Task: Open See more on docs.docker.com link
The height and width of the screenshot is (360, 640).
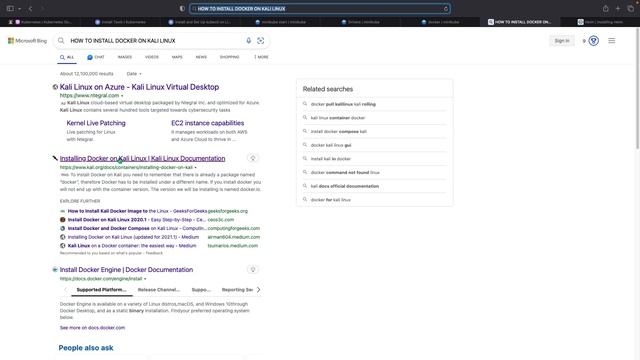Action: [x=92, y=328]
